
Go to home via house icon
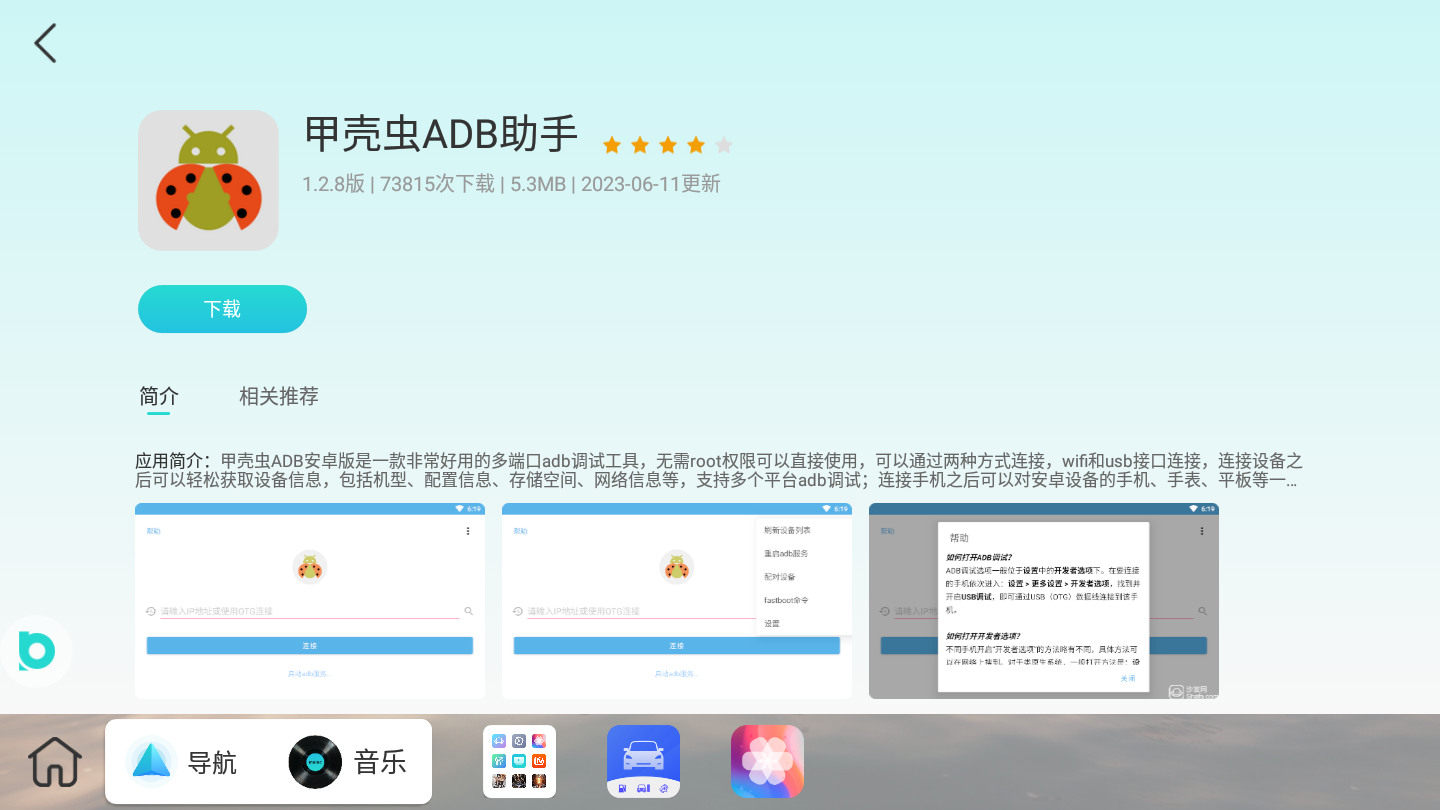click(x=55, y=762)
